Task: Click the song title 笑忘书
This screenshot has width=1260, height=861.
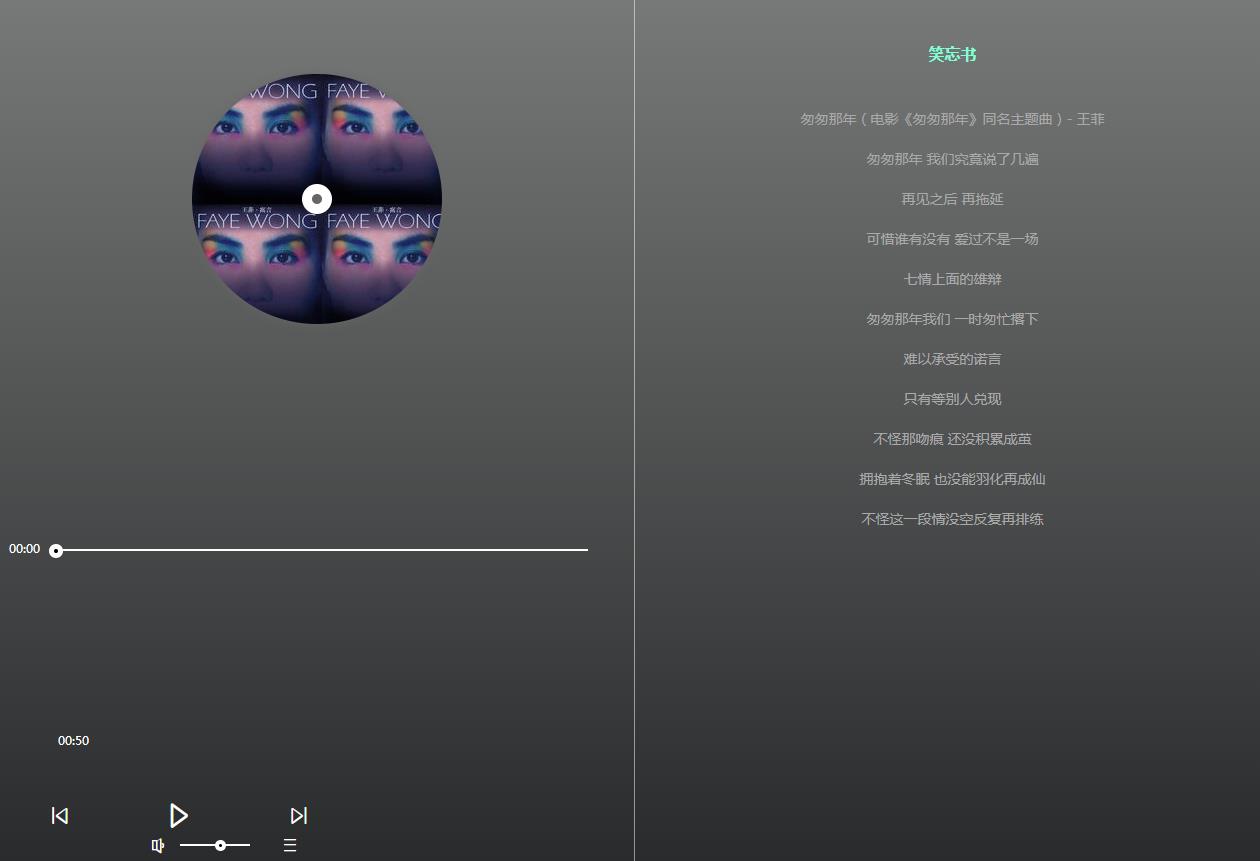Action: [x=952, y=54]
